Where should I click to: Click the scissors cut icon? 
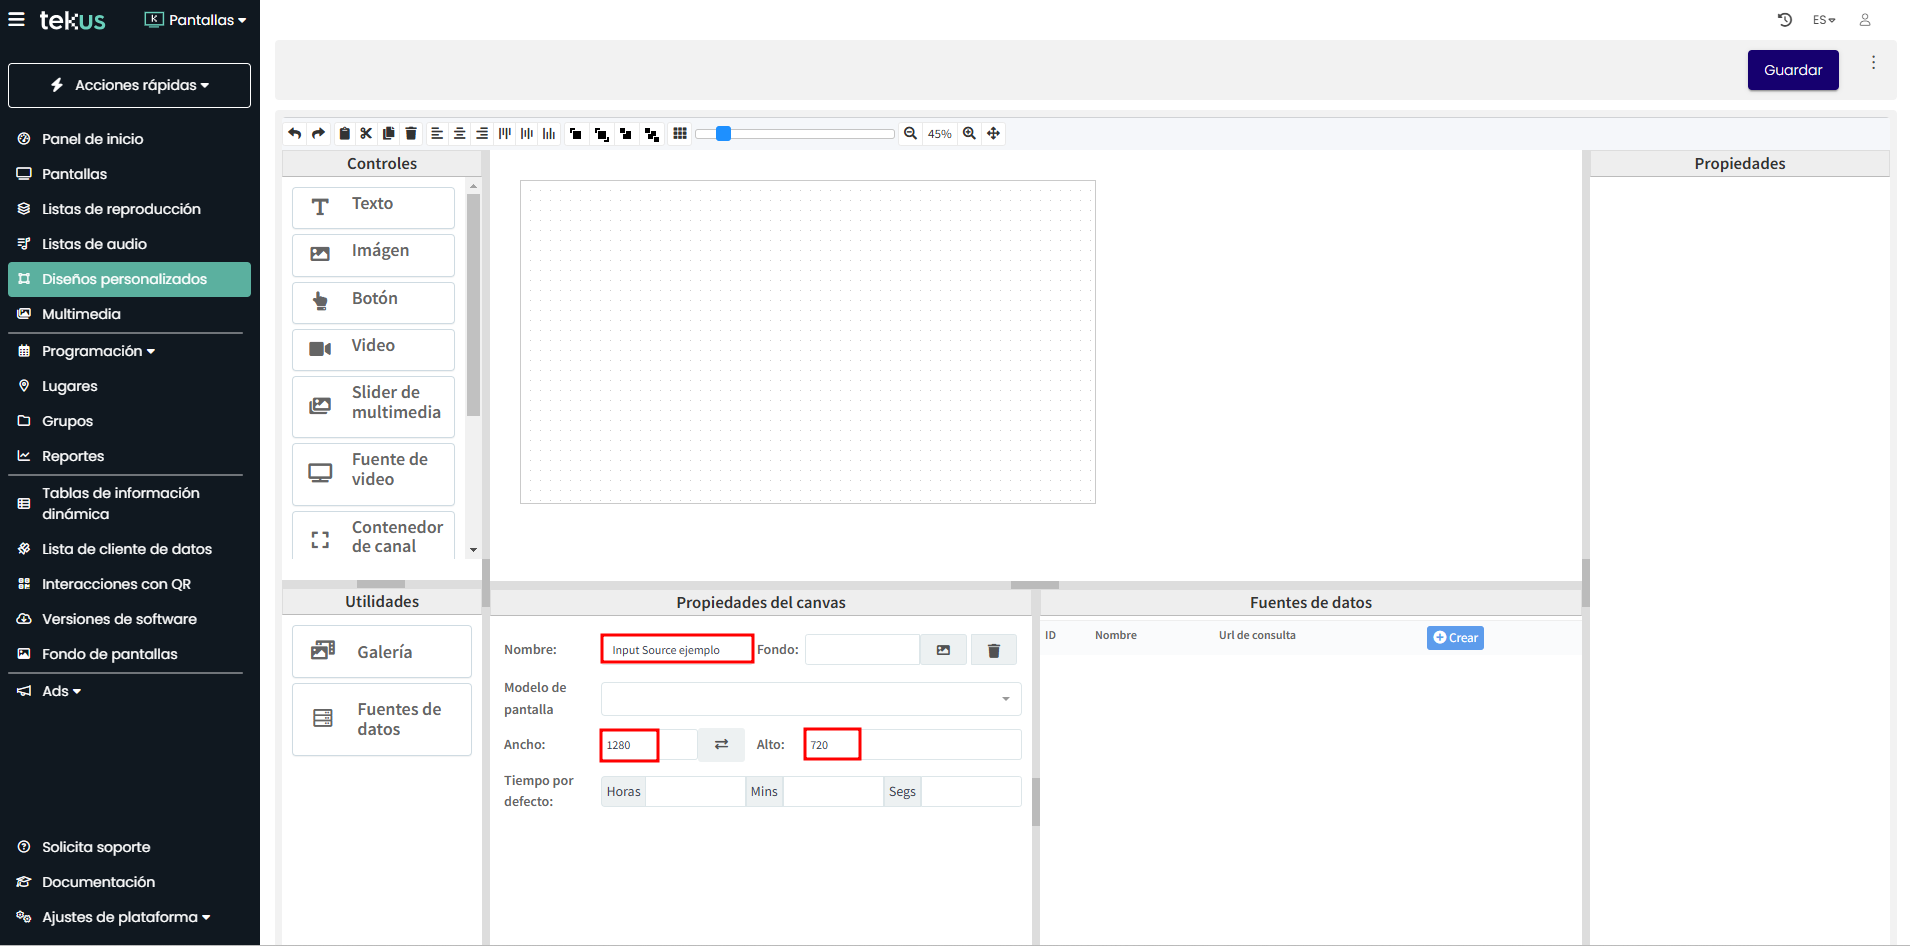(366, 133)
